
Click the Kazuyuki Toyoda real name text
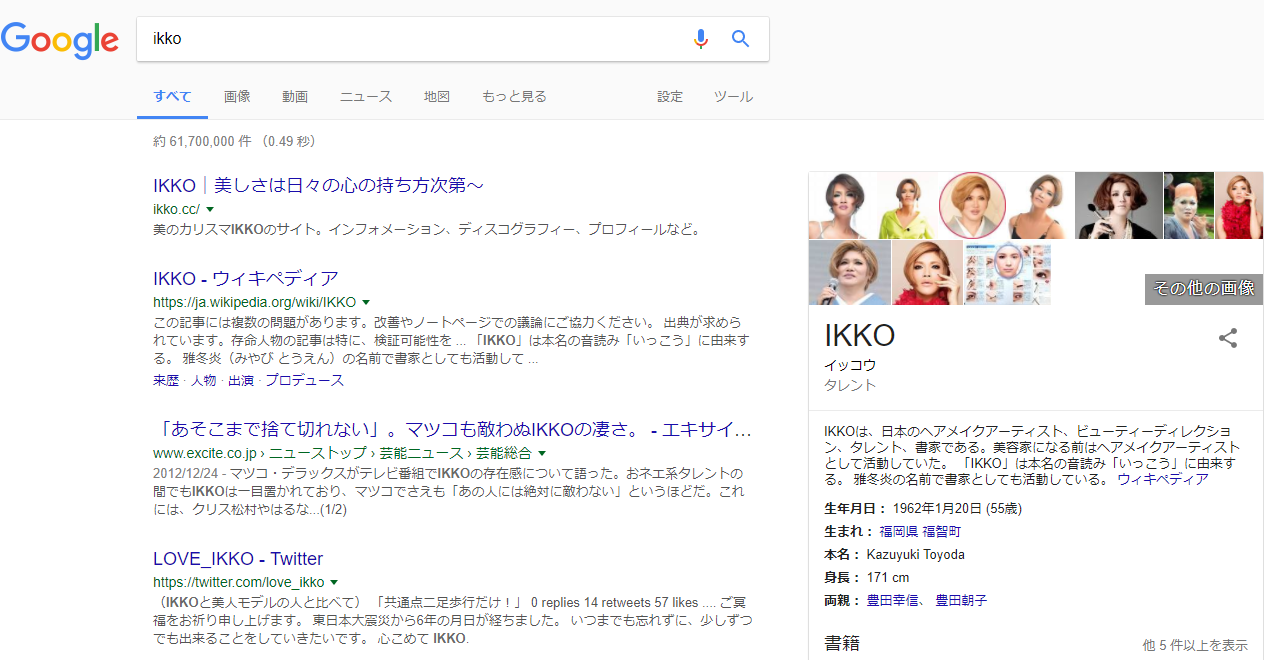(x=915, y=555)
